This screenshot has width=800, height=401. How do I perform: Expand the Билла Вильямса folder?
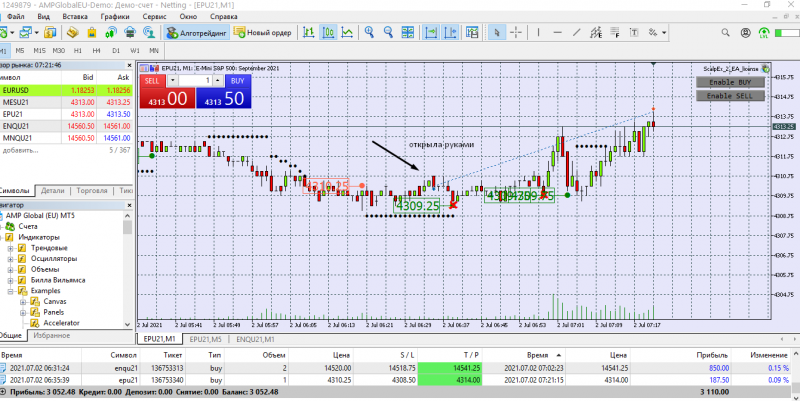click(x=10, y=280)
